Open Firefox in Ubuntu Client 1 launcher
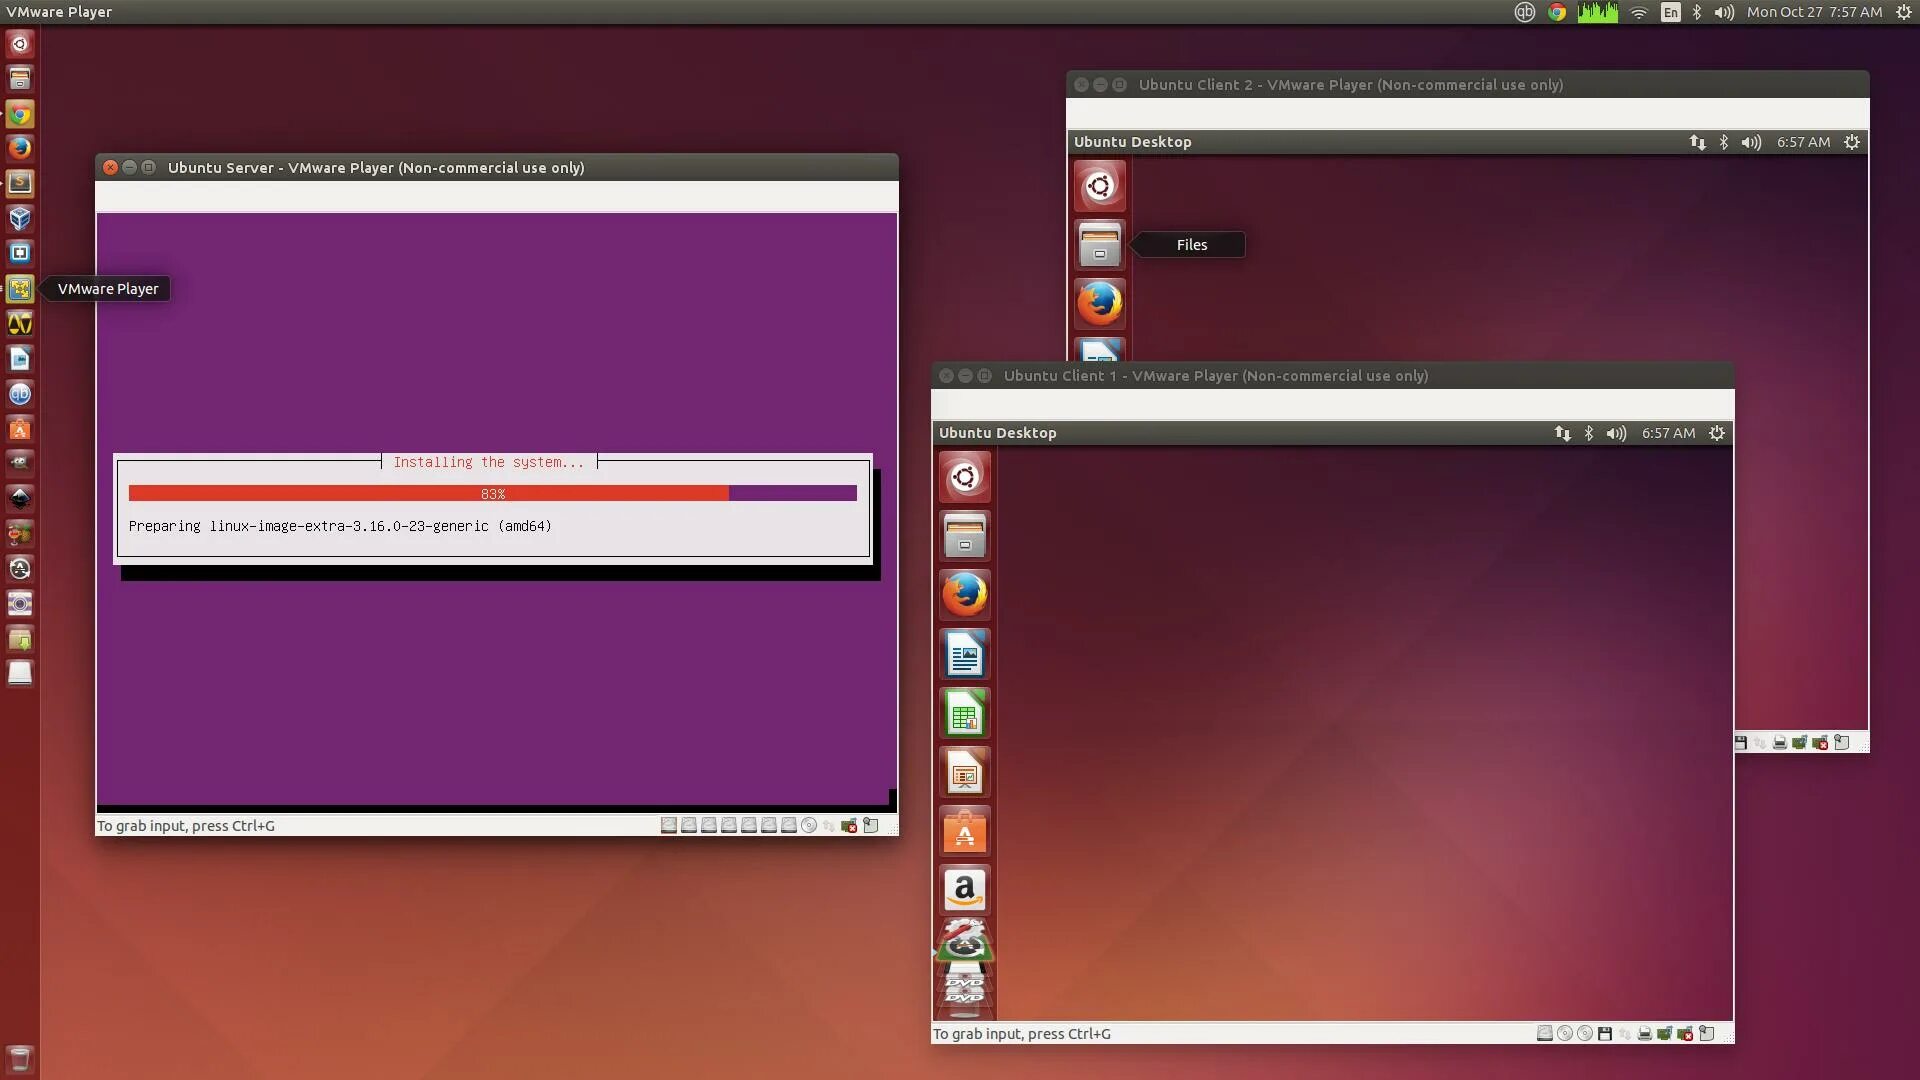The image size is (1920, 1080). pyautogui.click(x=964, y=595)
